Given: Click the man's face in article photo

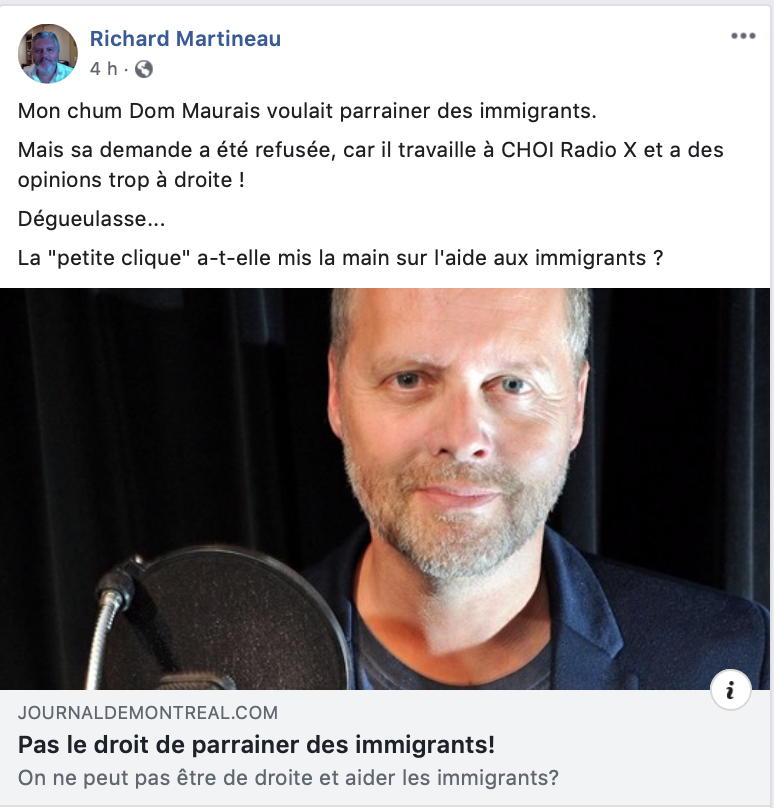Looking at the screenshot, I should [x=459, y=423].
